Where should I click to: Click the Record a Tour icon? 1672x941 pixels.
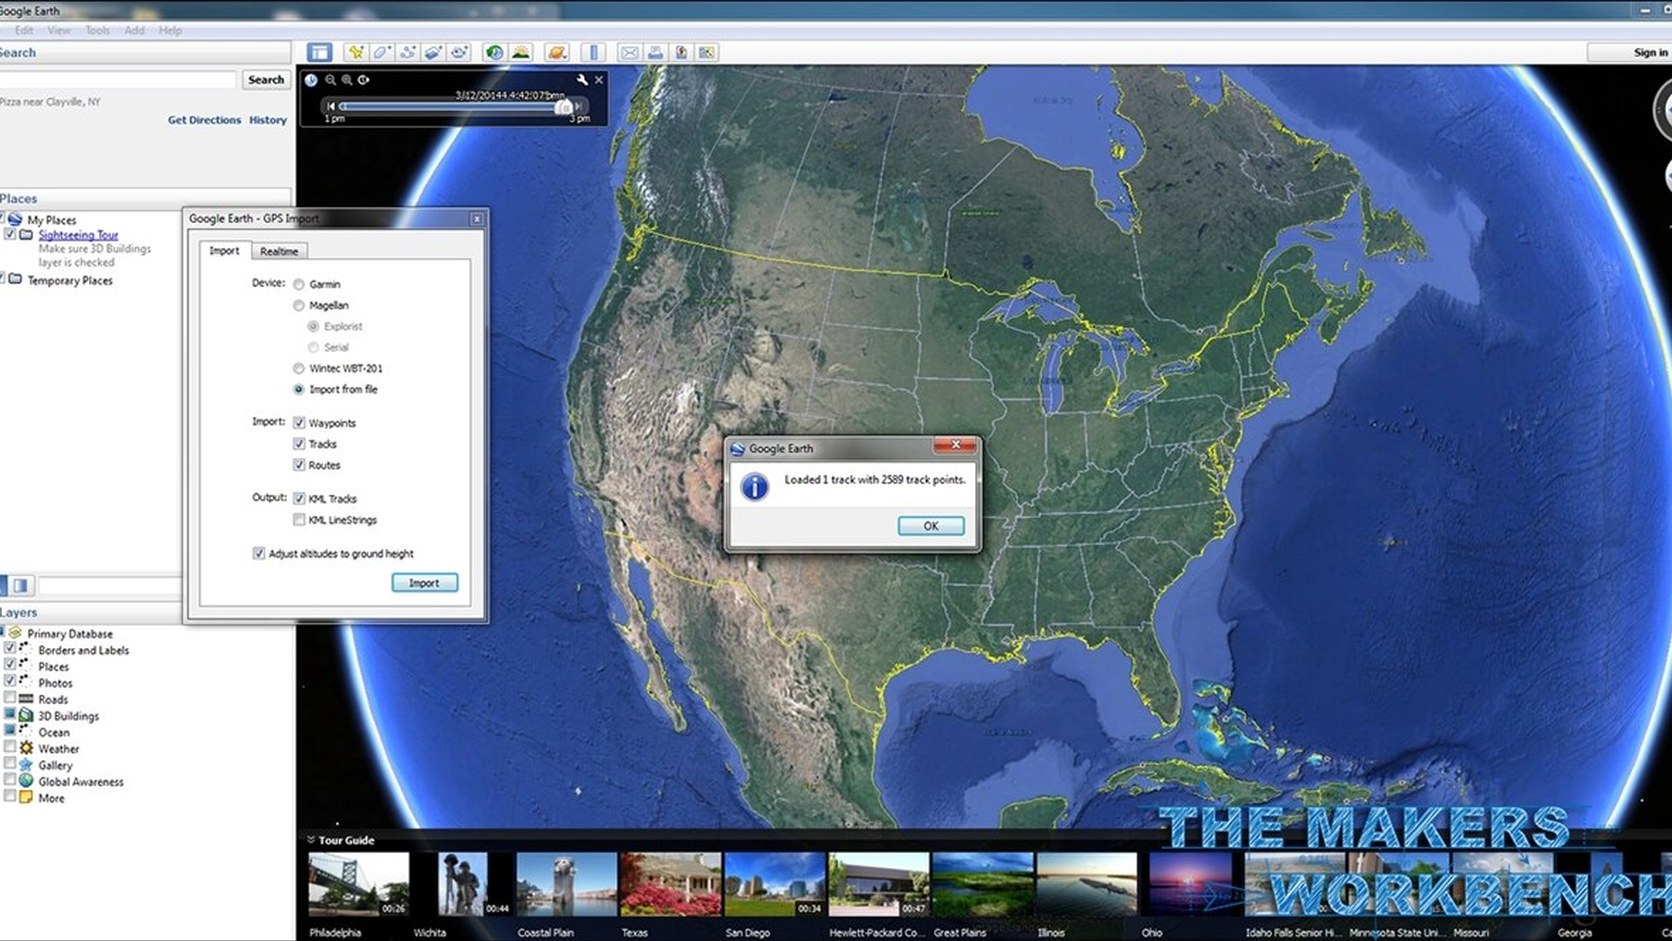[x=459, y=52]
